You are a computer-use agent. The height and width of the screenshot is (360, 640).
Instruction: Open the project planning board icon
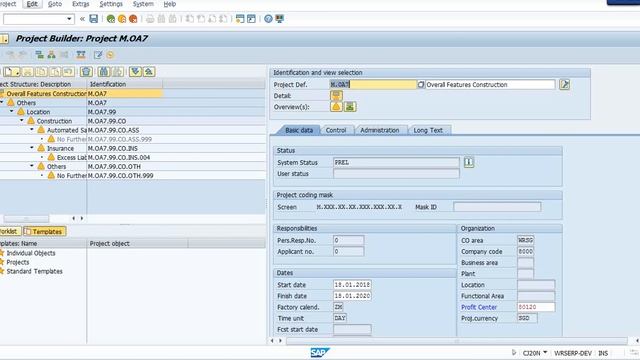coord(81,55)
